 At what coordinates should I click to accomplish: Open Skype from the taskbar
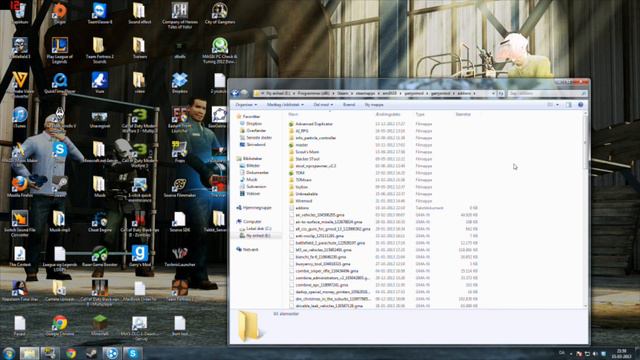click(x=133, y=353)
